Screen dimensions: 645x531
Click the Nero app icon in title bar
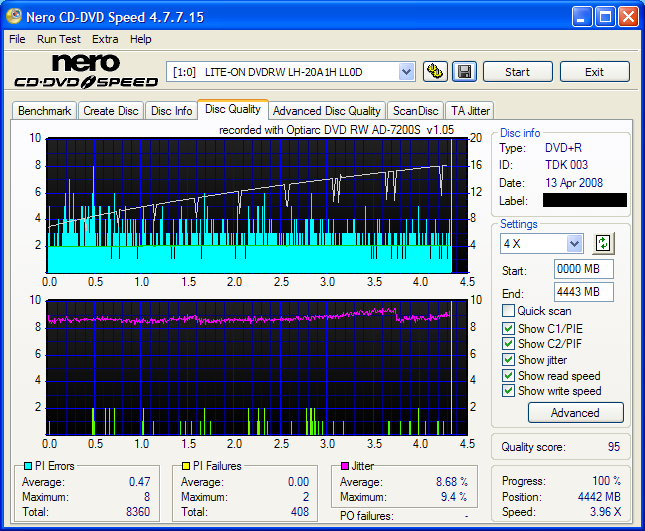click(14, 17)
